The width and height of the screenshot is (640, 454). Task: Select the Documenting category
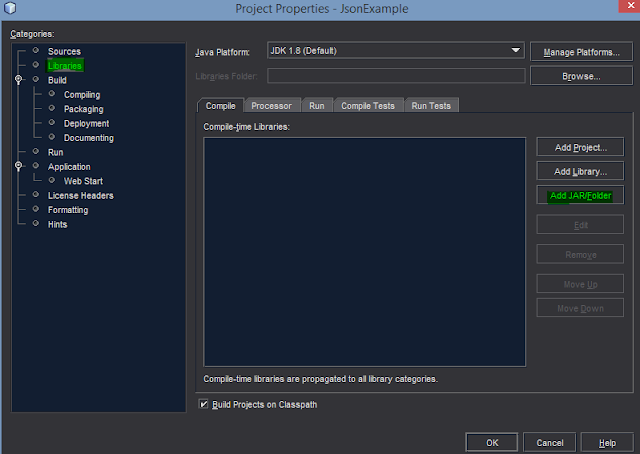pos(89,138)
